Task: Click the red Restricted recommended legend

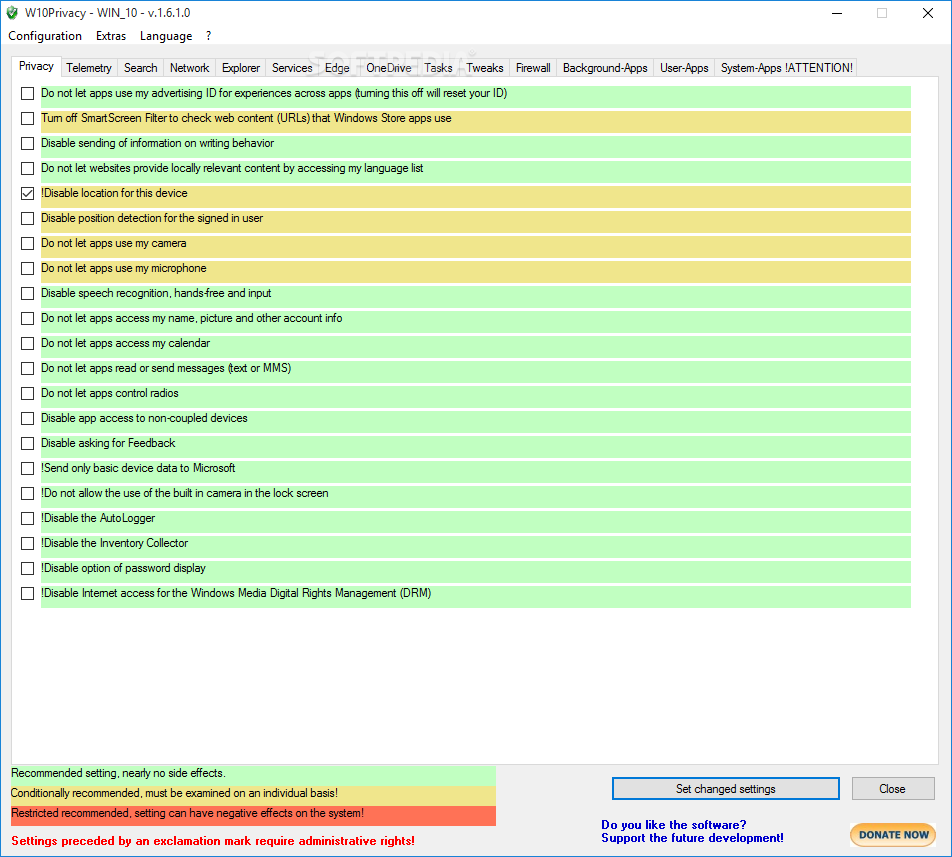Action: pyautogui.click(x=253, y=814)
